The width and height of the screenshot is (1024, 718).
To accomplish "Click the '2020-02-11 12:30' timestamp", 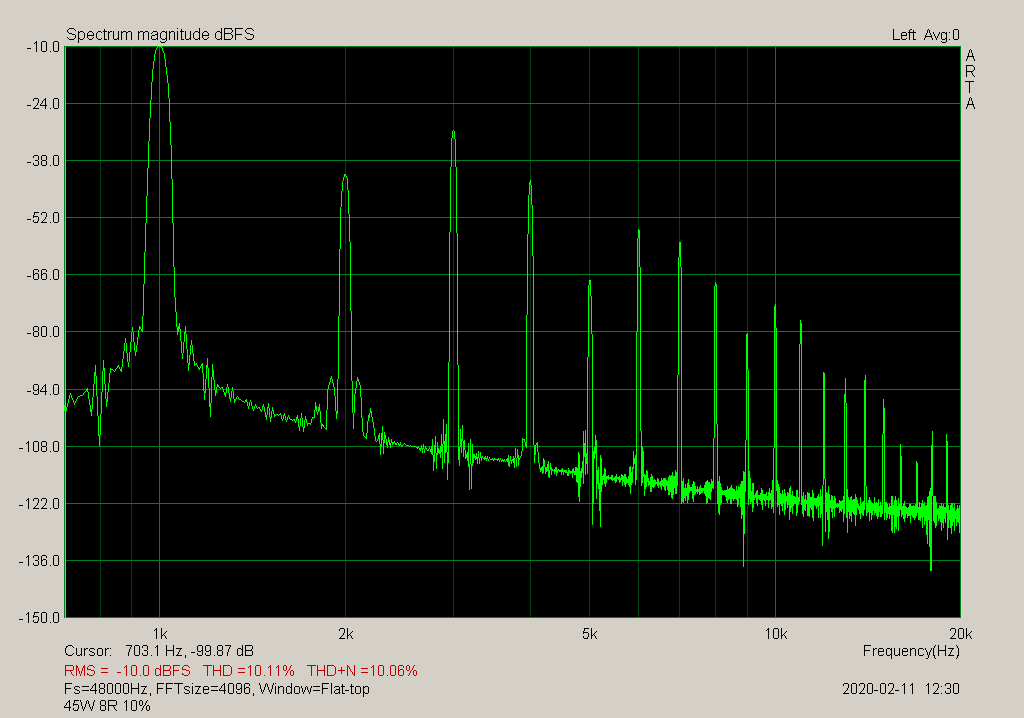I will click(x=901, y=689).
